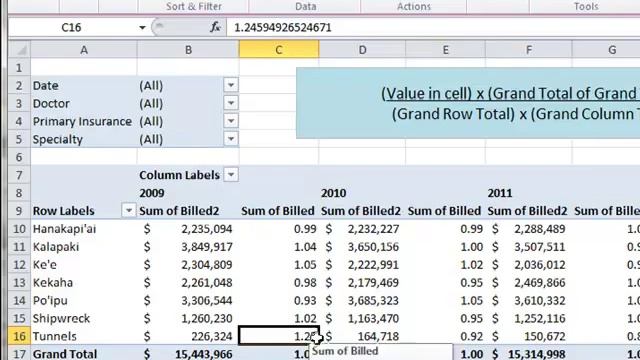This screenshot has height=360, width=640.
Task: Click cell with value 15,314,998
Action: click(536, 354)
